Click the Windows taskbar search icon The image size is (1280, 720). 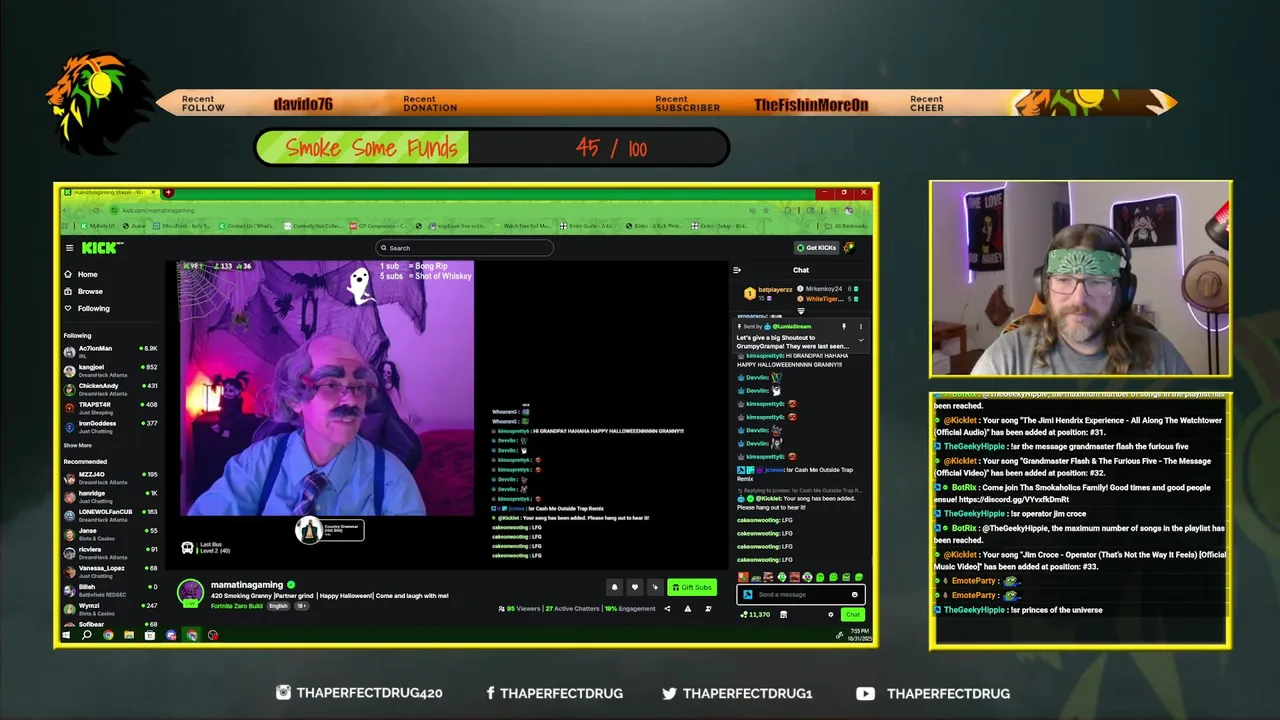pos(87,635)
